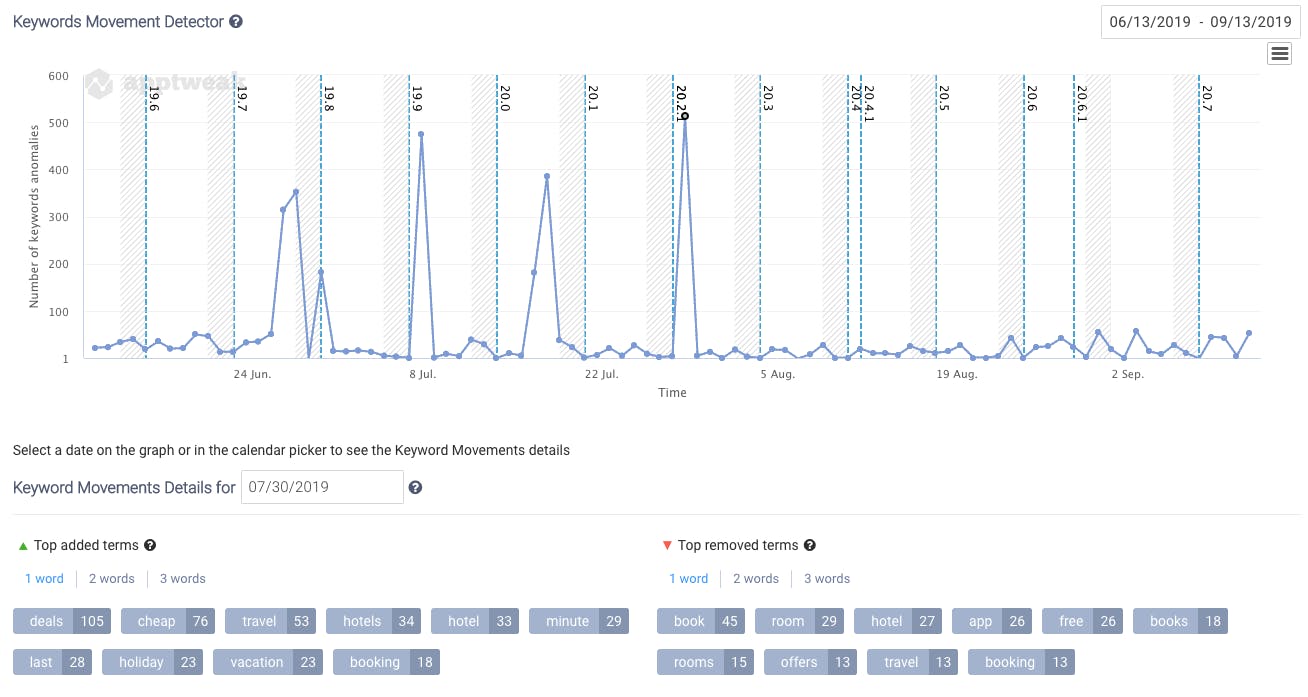
Task: Click help icon next to date field
Action: click(415, 487)
